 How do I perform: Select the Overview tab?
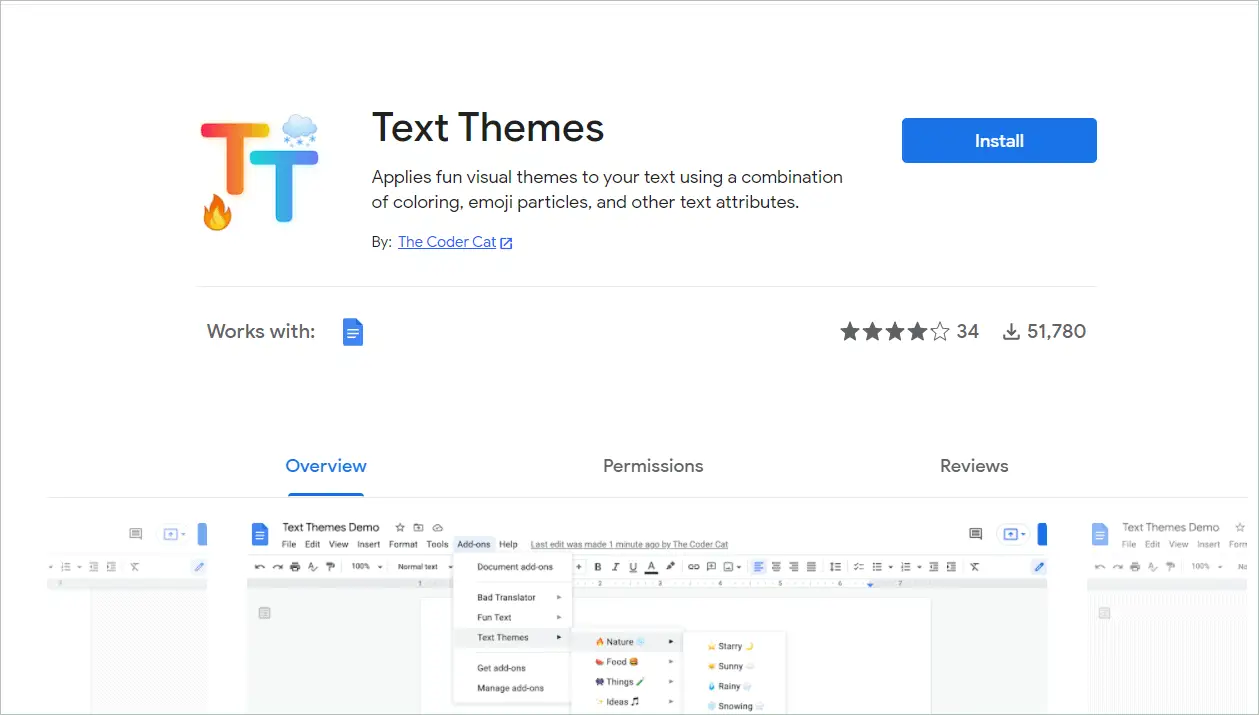pos(326,466)
